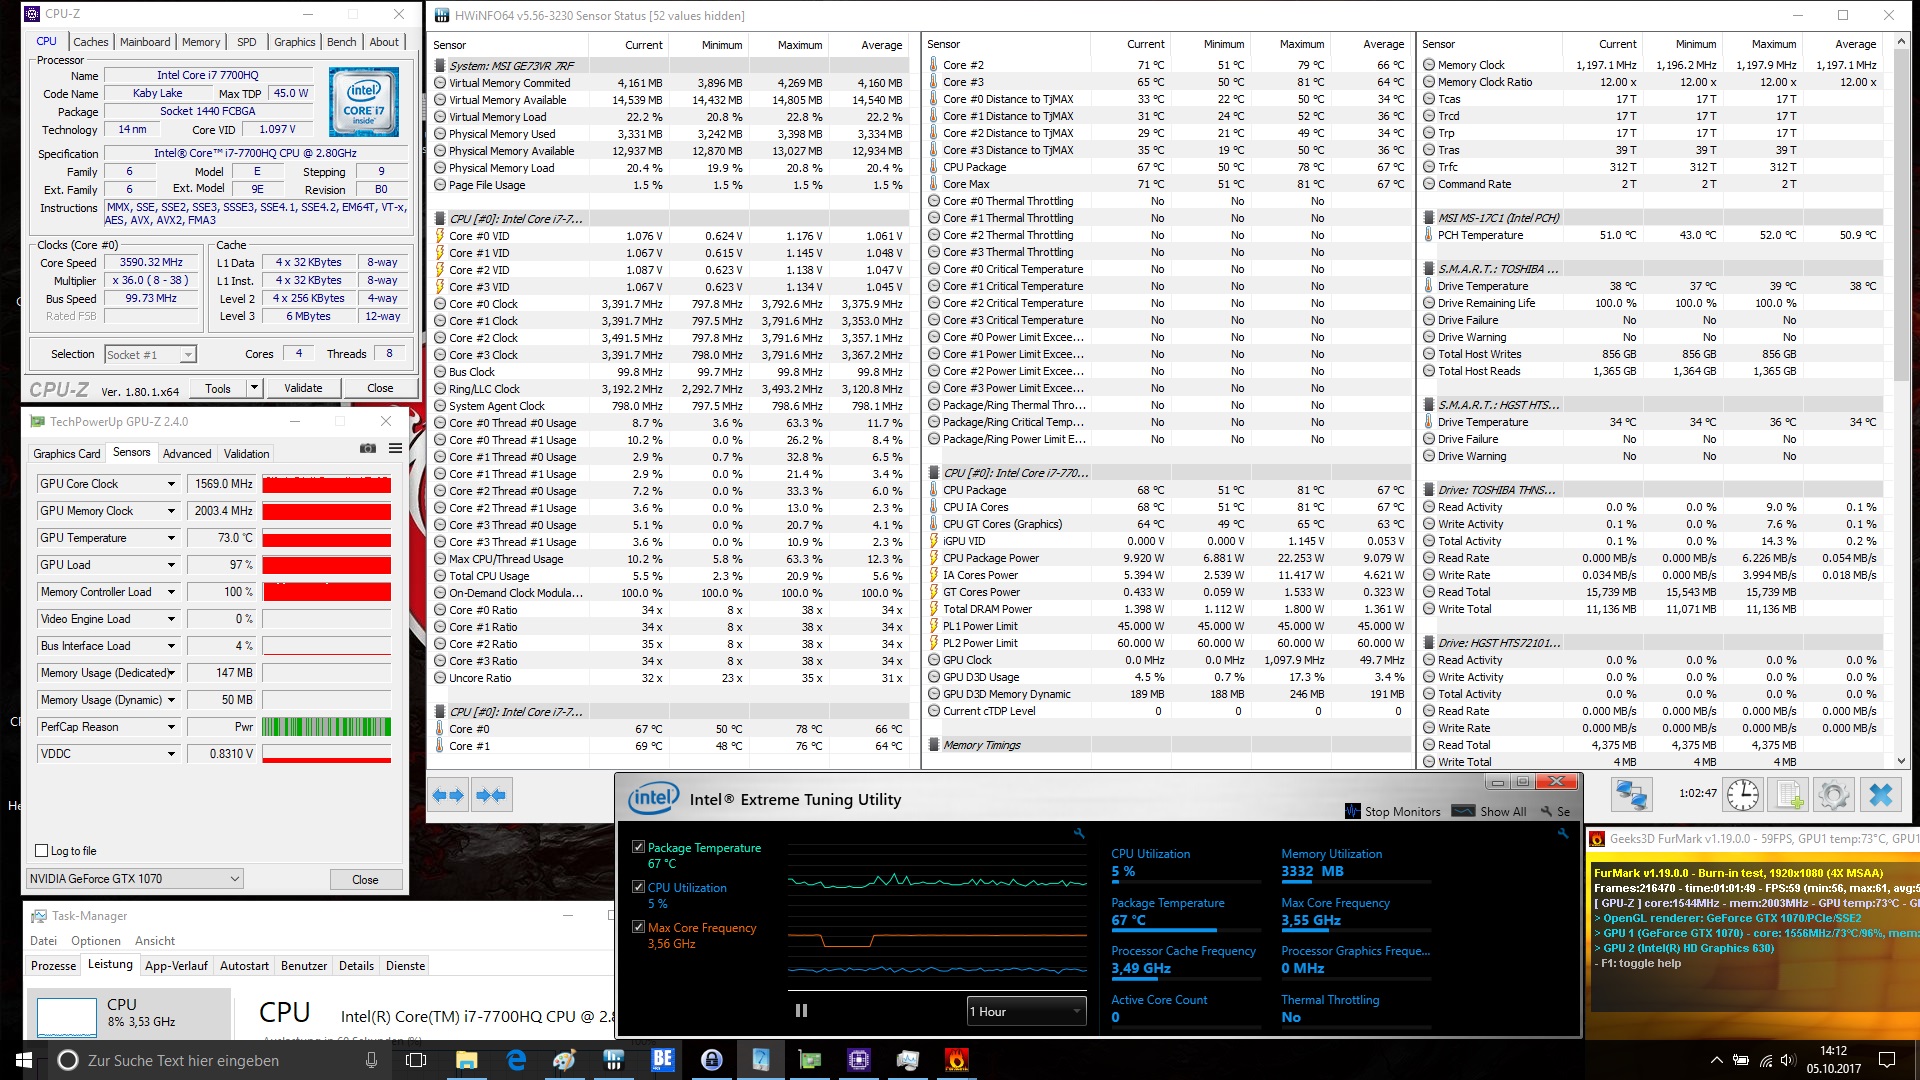Toggle Max Core Frequency checkbox in XTU
The height and width of the screenshot is (1080, 1920).
[638, 927]
